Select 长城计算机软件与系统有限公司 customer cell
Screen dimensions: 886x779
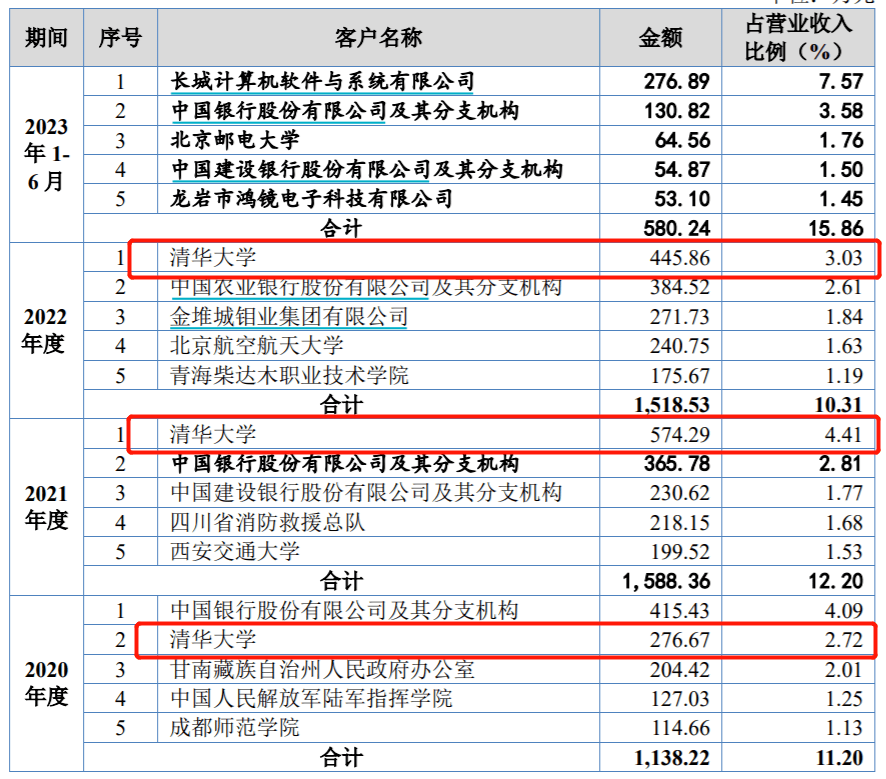point(378,81)
